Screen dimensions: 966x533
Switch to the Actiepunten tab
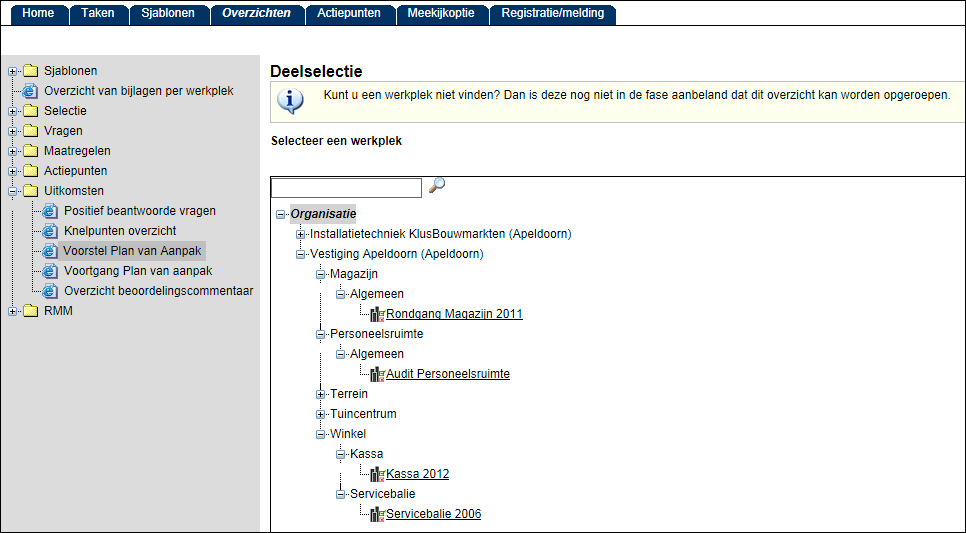[x=349, y=13]
